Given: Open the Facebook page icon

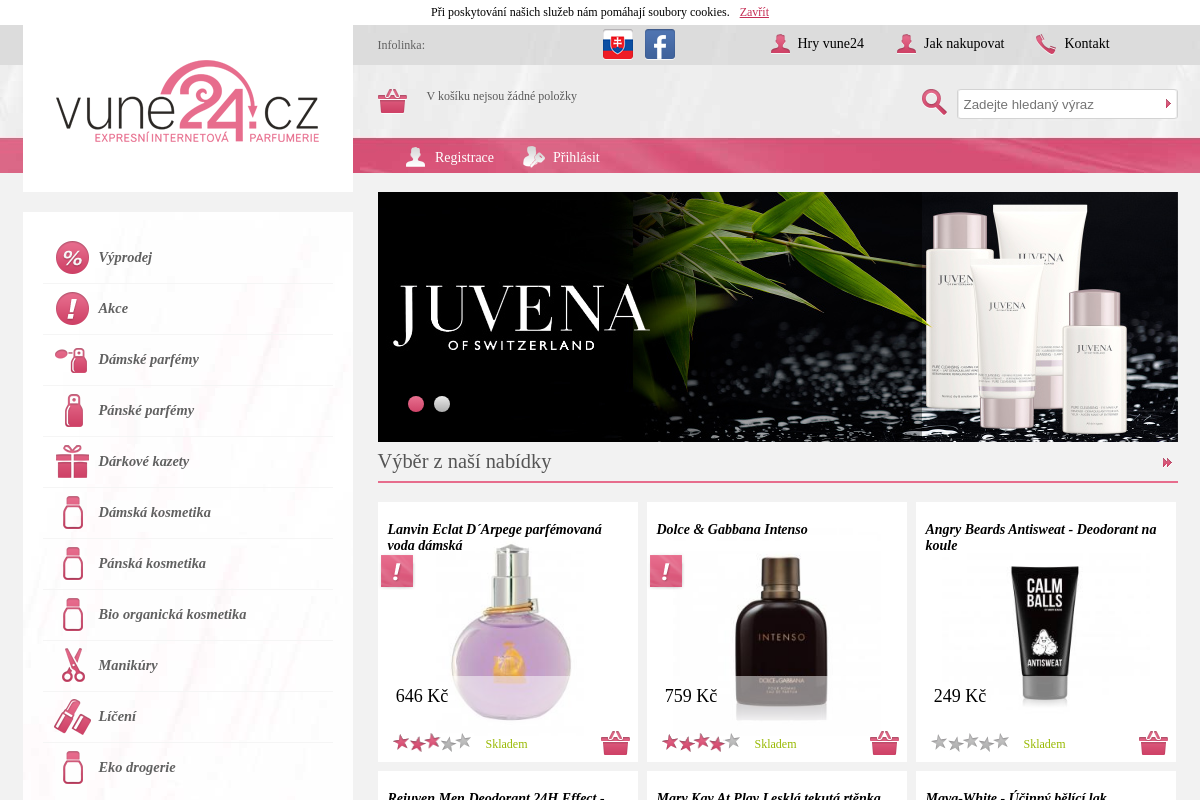Looking at the screenshot, I should [660, 44].
